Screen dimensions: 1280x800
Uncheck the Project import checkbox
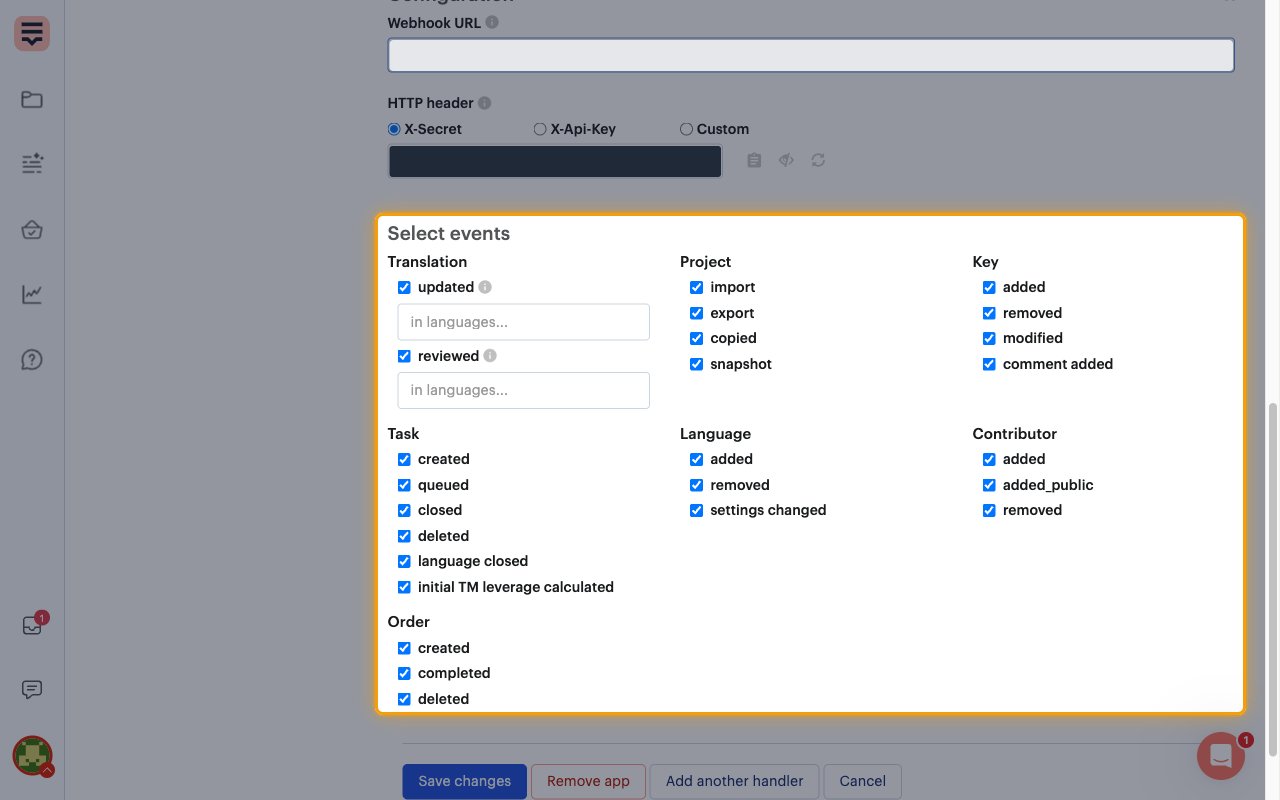tap(696, 287)
